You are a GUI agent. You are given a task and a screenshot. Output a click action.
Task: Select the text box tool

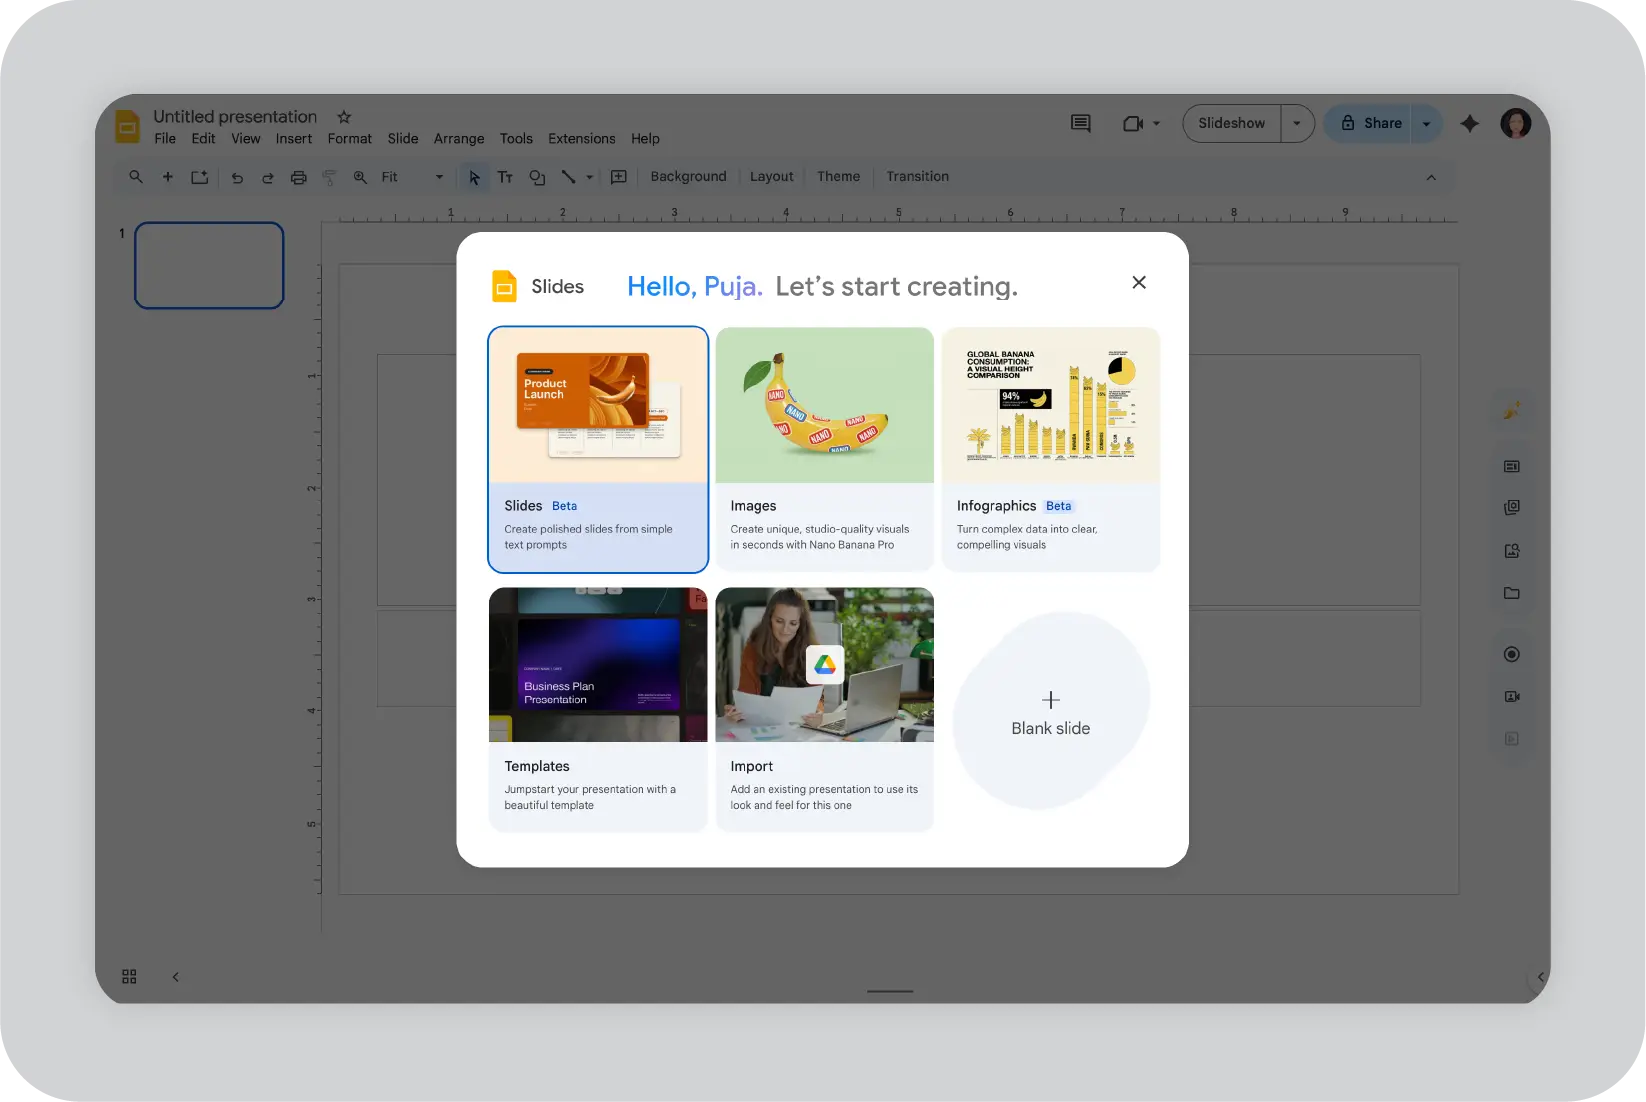click(x=505, y=177)
